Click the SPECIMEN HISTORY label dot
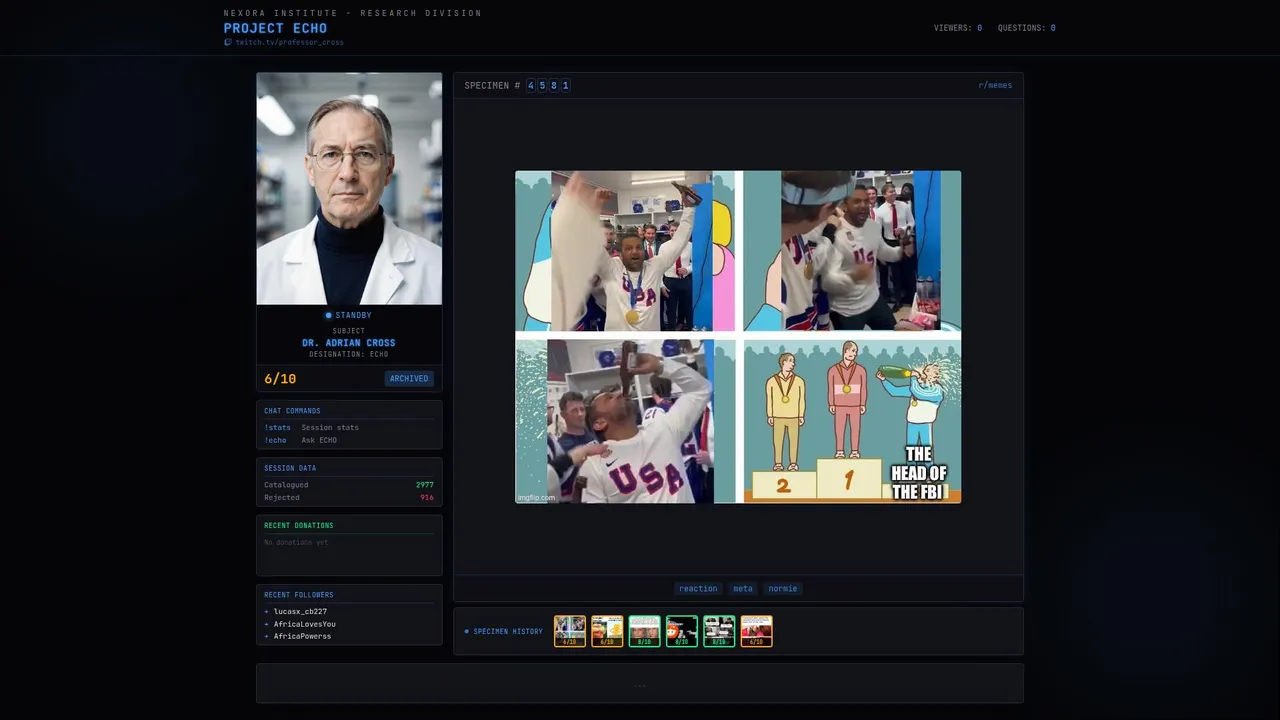 pos(466,631)
